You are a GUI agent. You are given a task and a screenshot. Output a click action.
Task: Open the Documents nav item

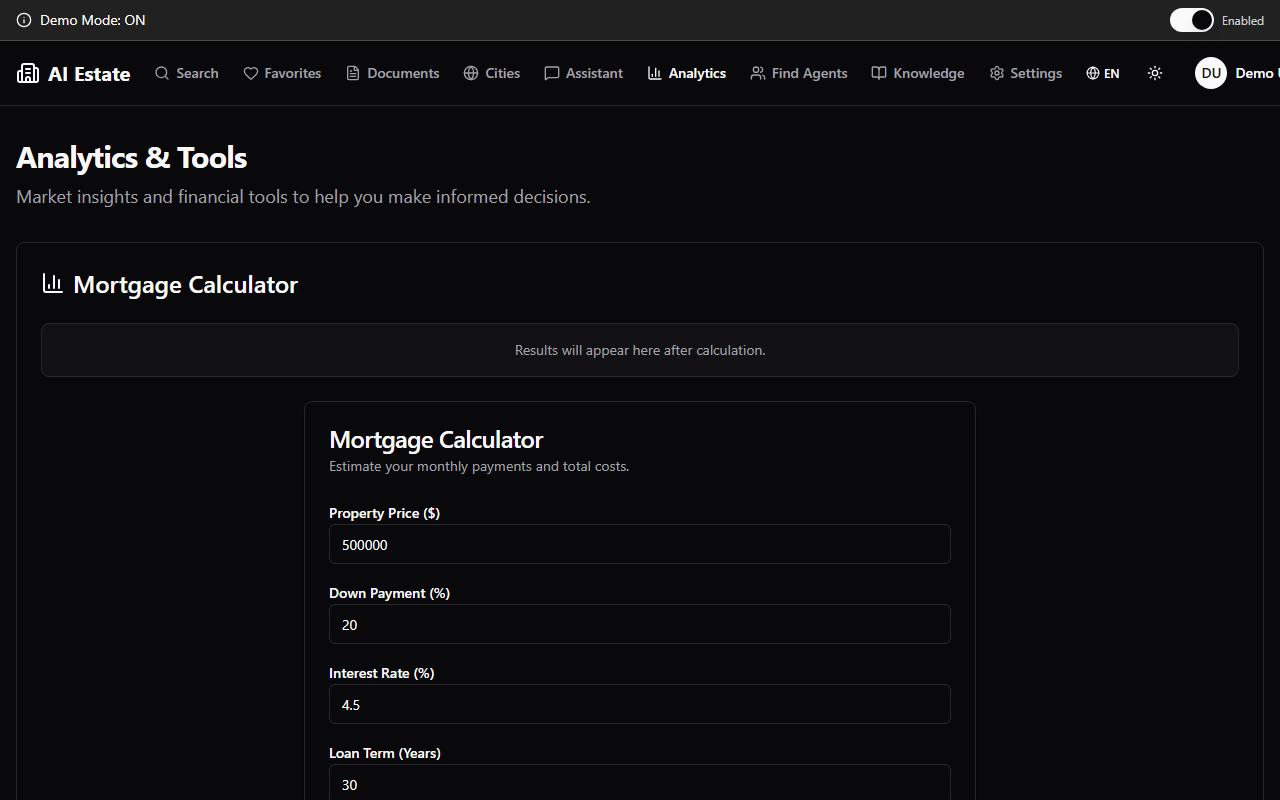click(393, 73)
